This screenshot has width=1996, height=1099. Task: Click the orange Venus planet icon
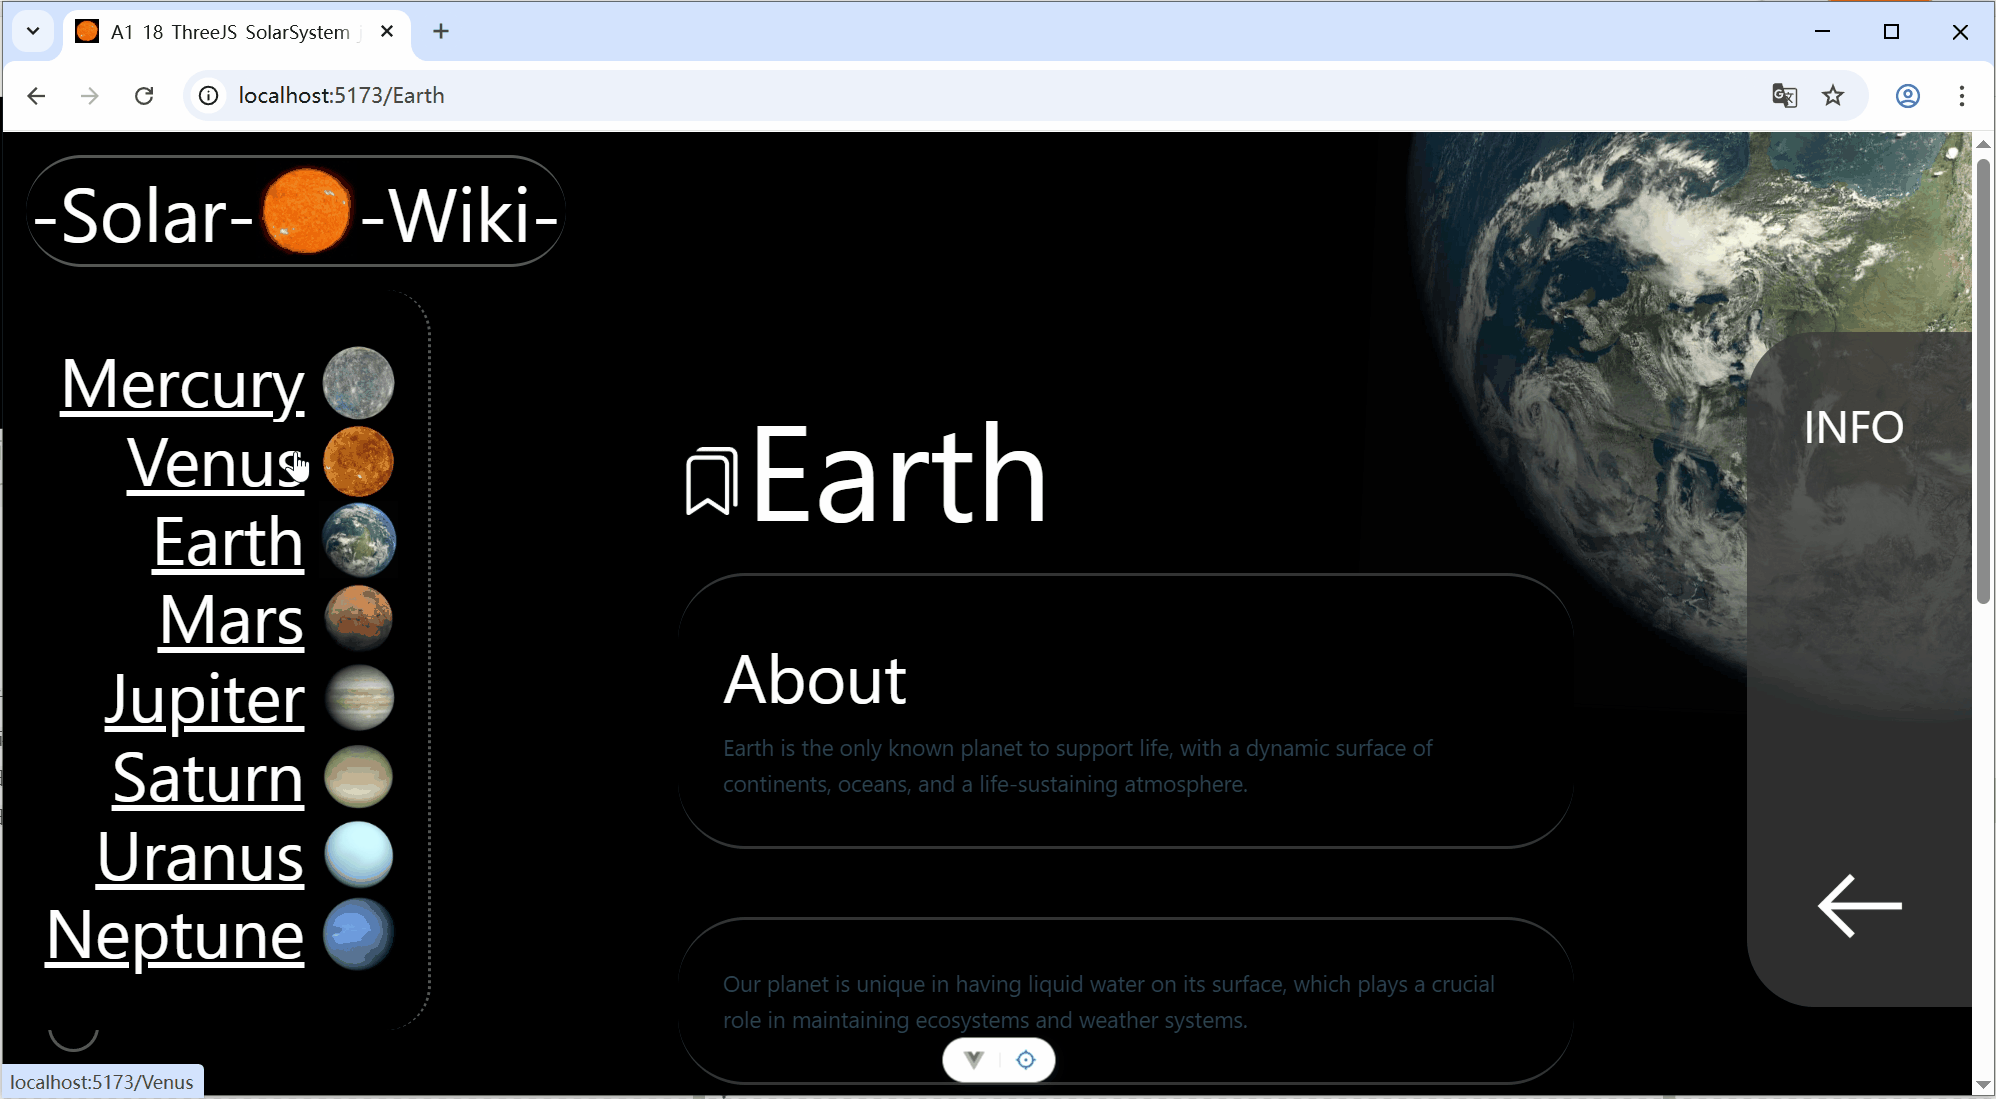(x=358, y=462)
